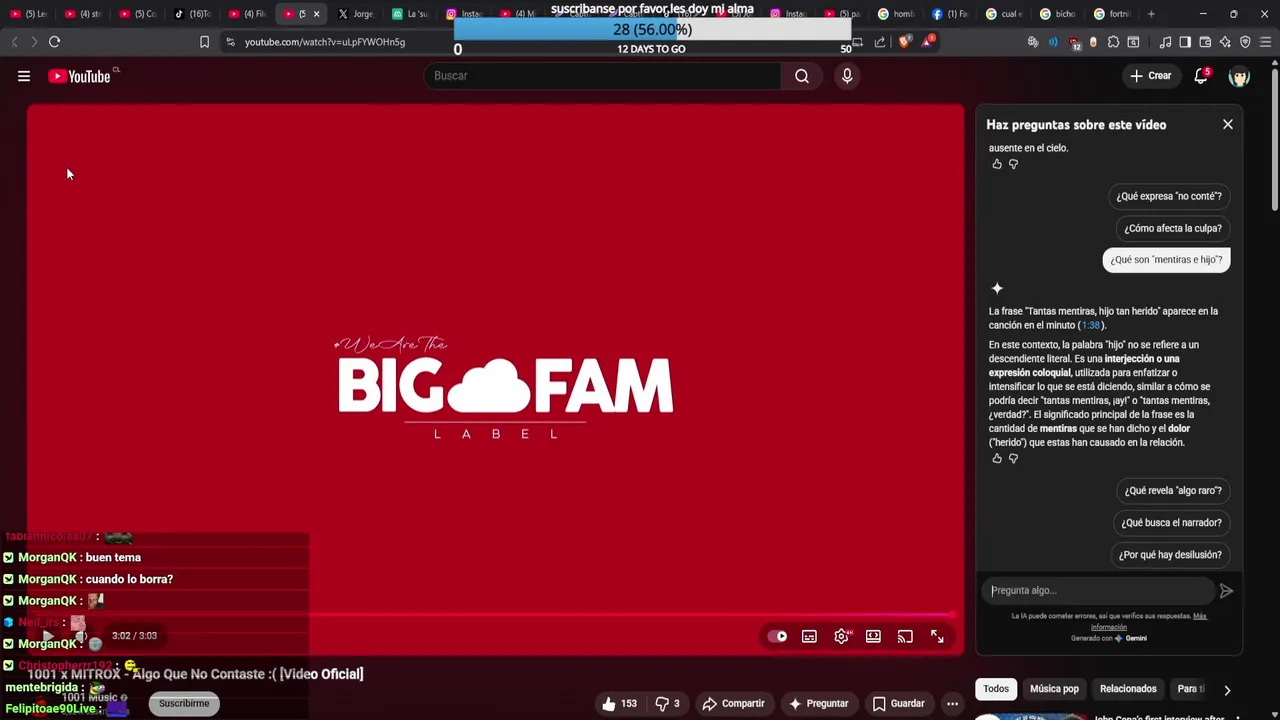Dislike the first AI answer
This screenshot has height=720, width=1280.
click(x=1013, y=164)
